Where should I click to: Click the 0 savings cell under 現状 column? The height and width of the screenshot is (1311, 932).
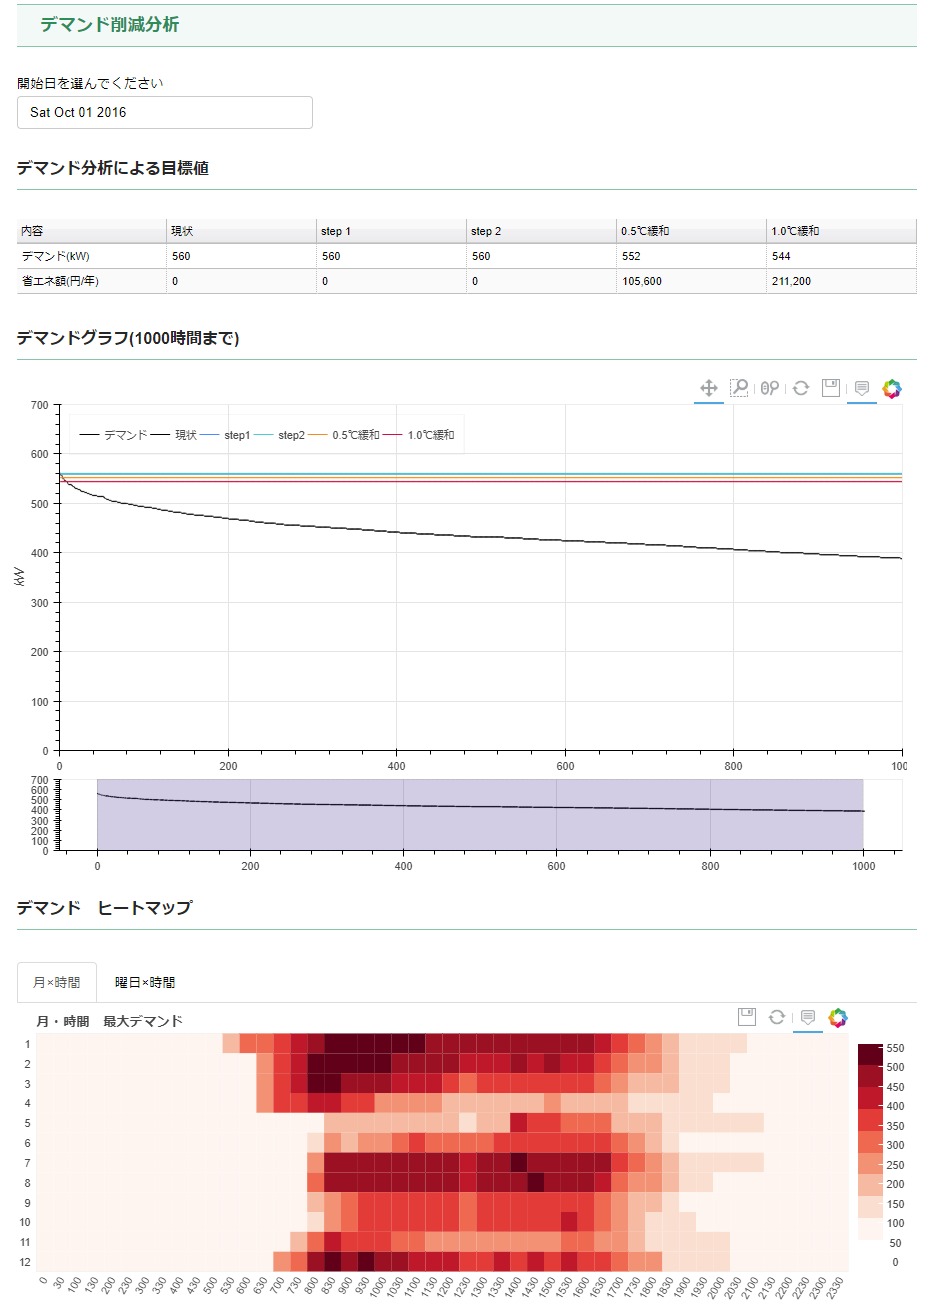[241, 281]
